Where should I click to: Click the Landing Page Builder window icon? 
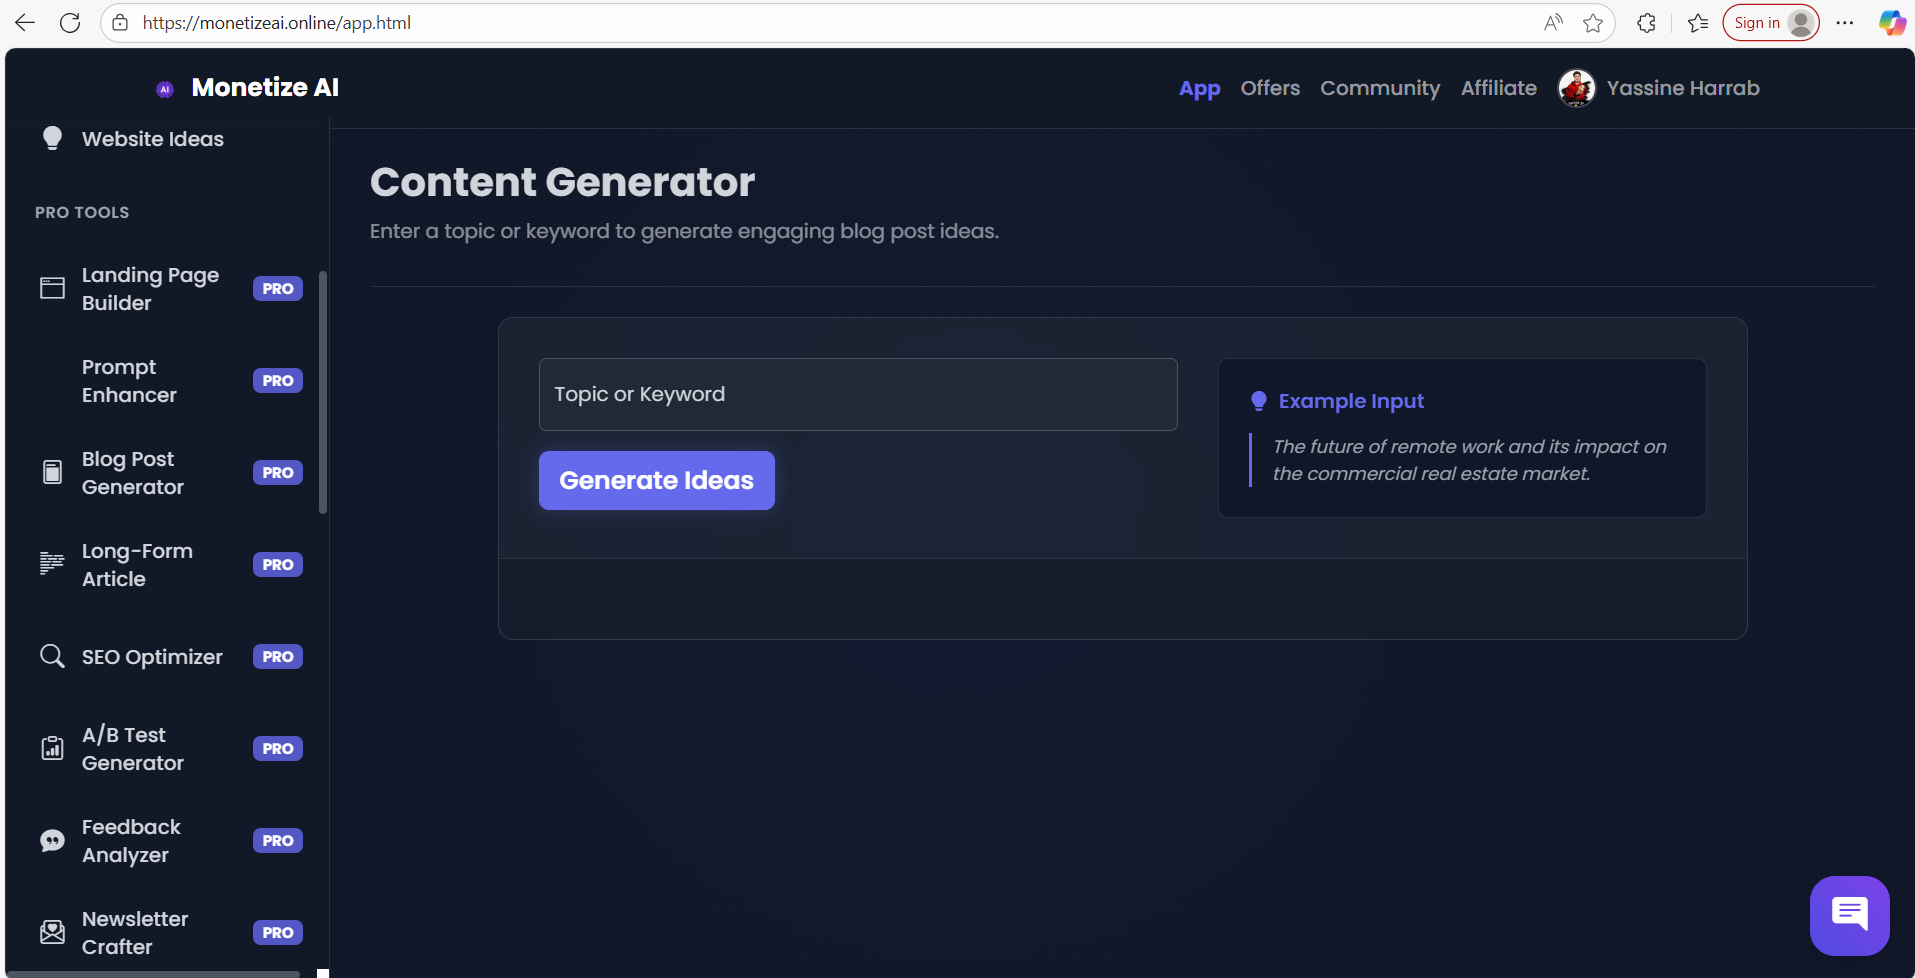52,289
